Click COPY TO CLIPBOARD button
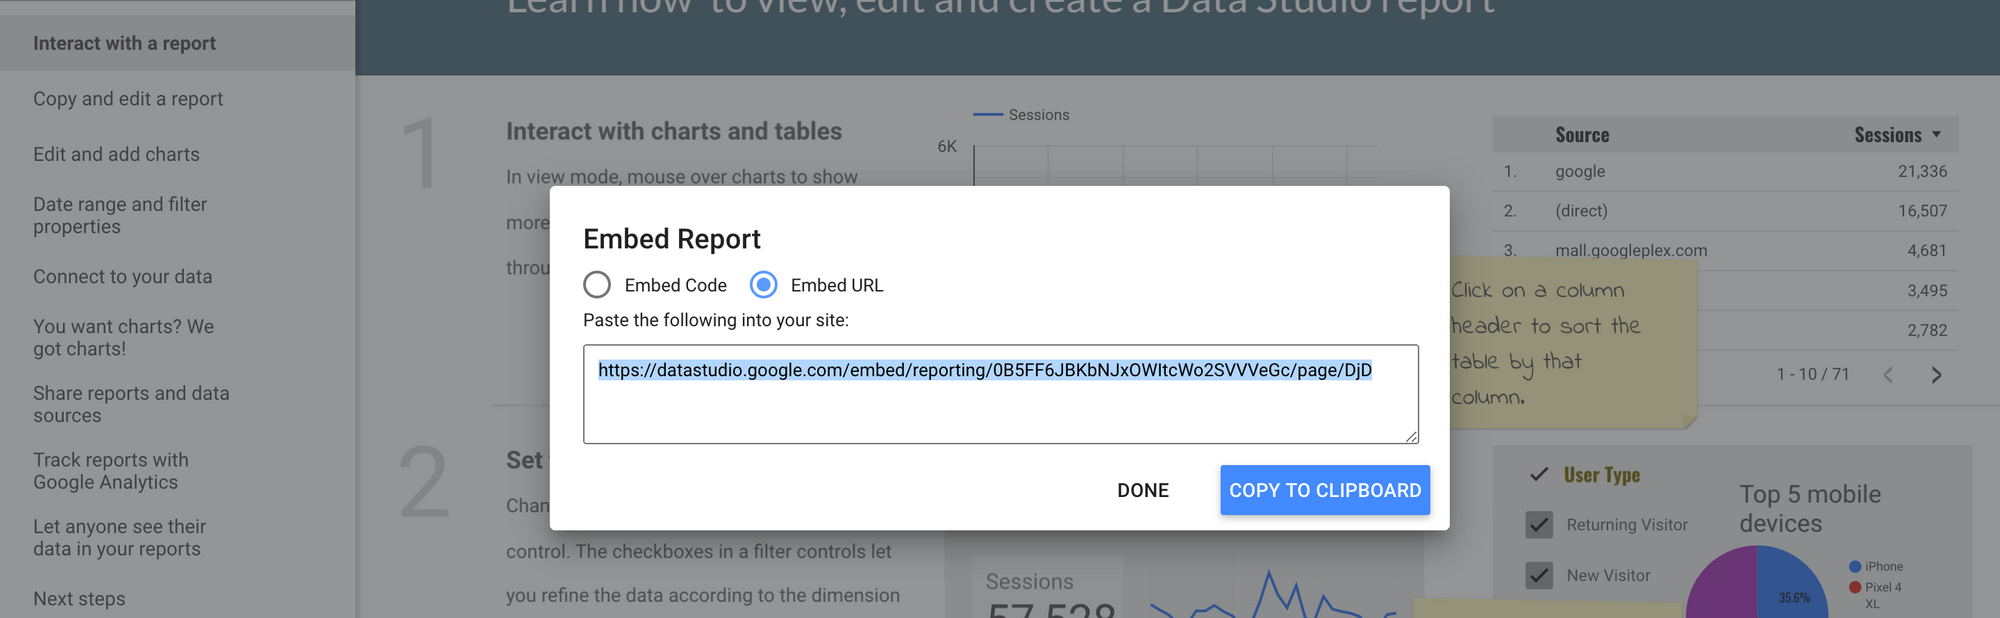This screenshot has width=2000, height=618. point(1325,490)
